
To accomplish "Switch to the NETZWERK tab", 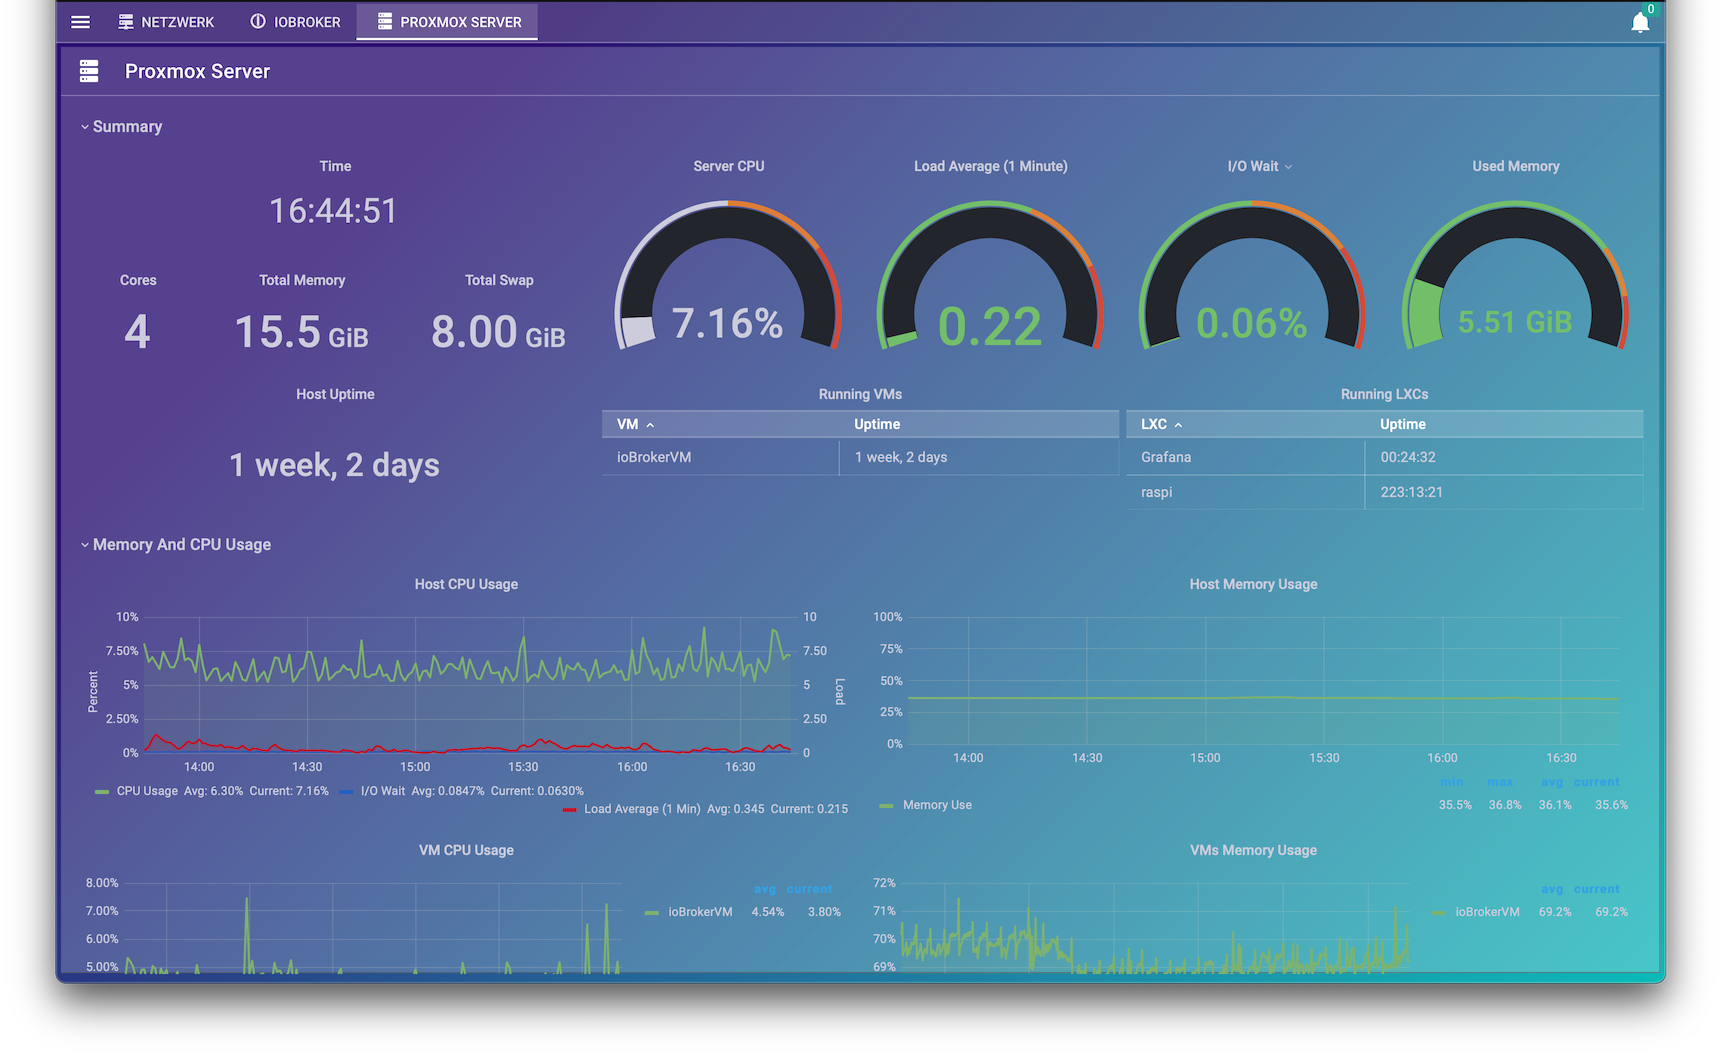I will tap(166, 22).
